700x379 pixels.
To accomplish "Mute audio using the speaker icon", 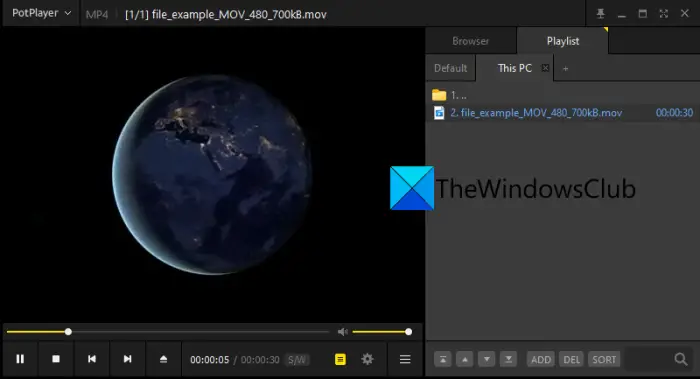I will (x=342, y=332).
